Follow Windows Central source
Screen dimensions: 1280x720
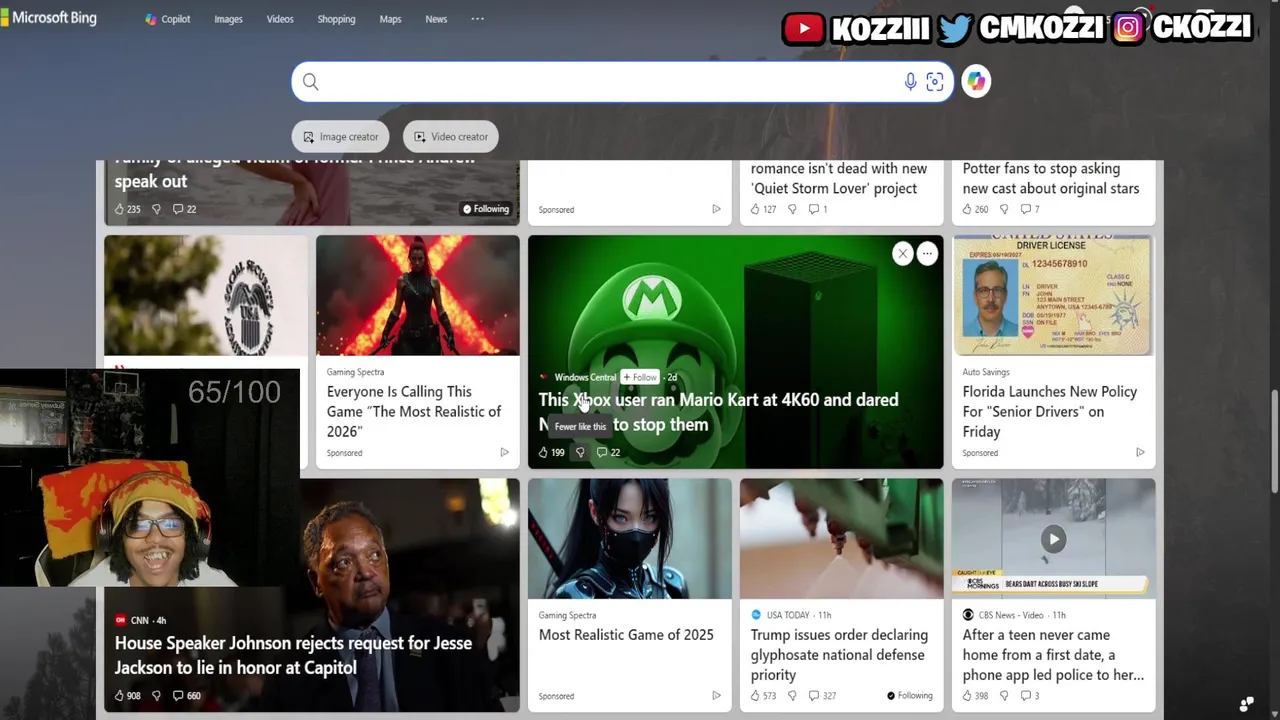point(640,377)
